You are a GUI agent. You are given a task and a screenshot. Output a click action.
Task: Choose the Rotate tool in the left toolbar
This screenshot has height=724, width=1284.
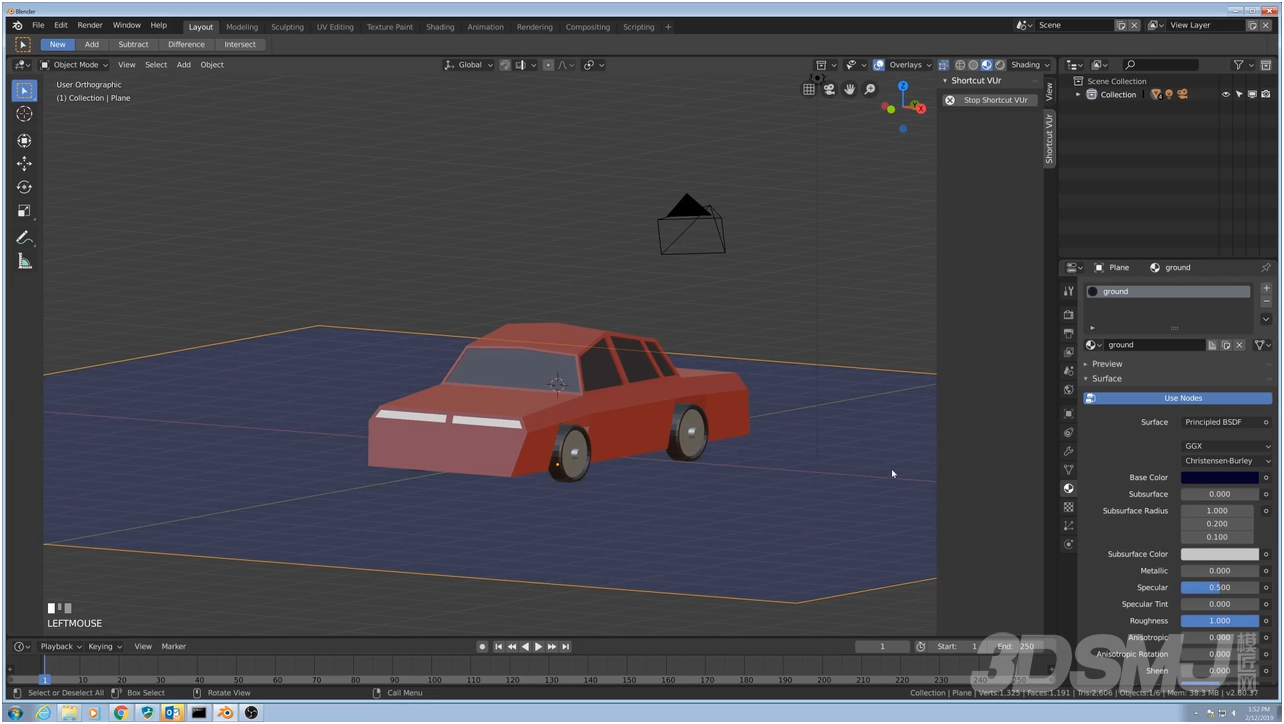click(x=24, y=187)
